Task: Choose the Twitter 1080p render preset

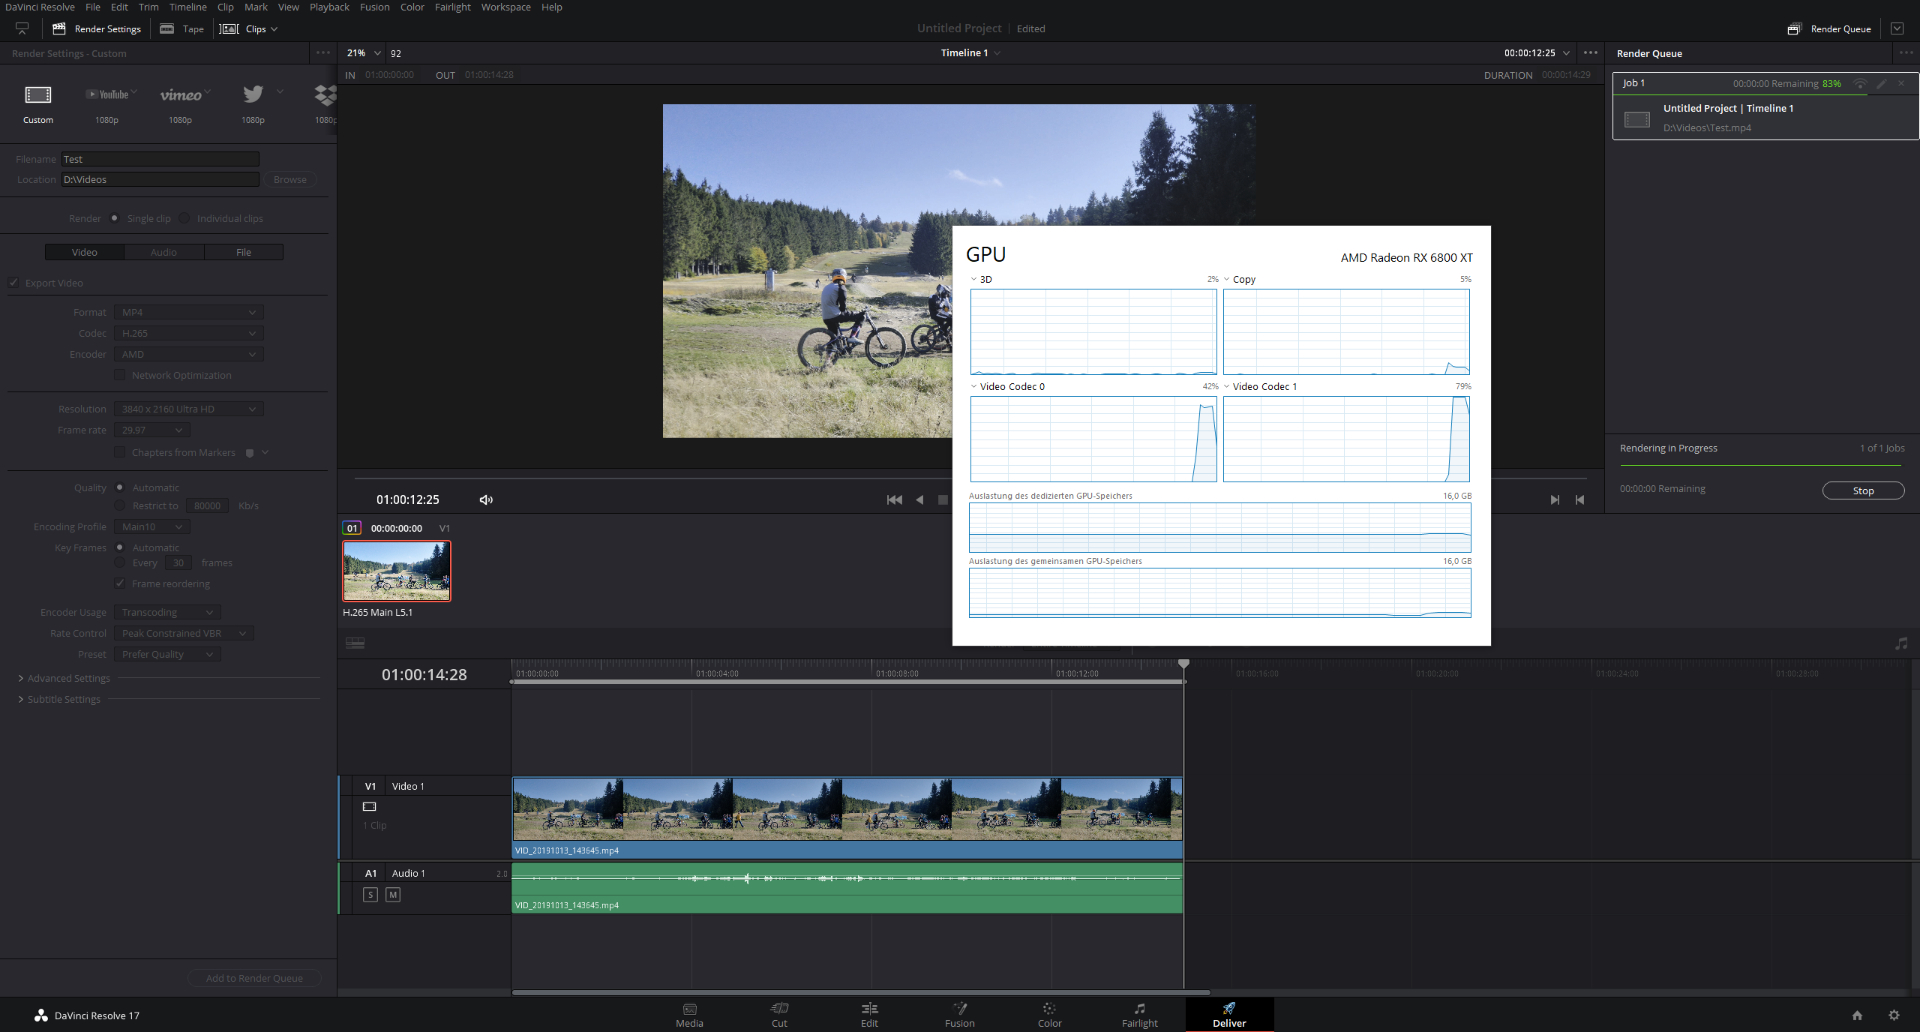Action: point(253,94)
